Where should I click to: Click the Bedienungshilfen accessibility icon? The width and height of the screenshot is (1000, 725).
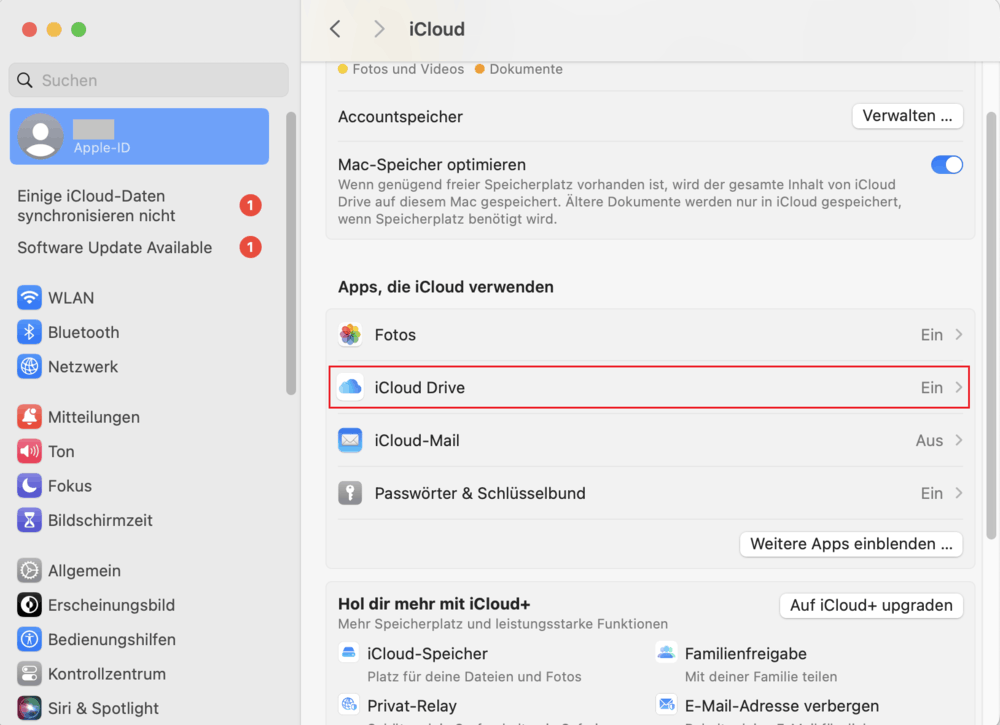pos(29,640)
